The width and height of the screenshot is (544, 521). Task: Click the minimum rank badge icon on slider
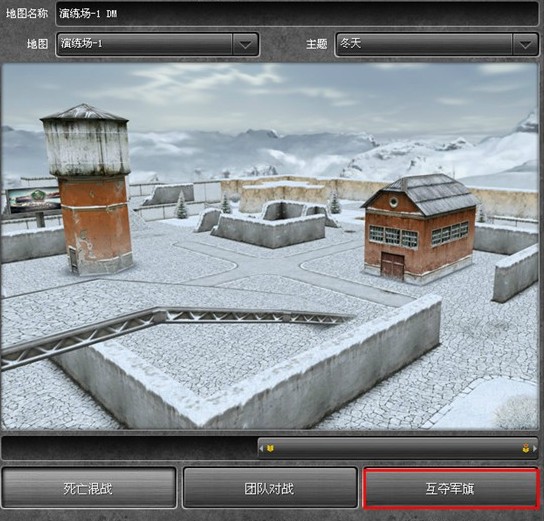[271, 448]
